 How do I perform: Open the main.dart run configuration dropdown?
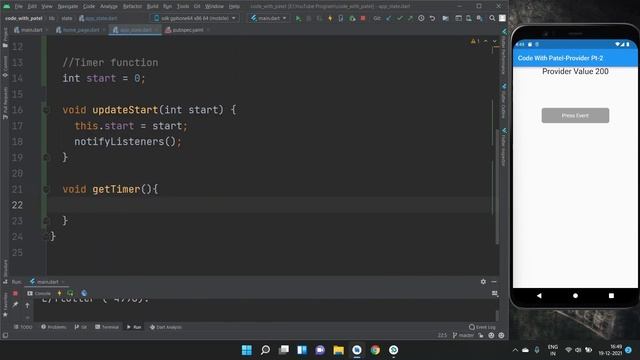(269, 18)
